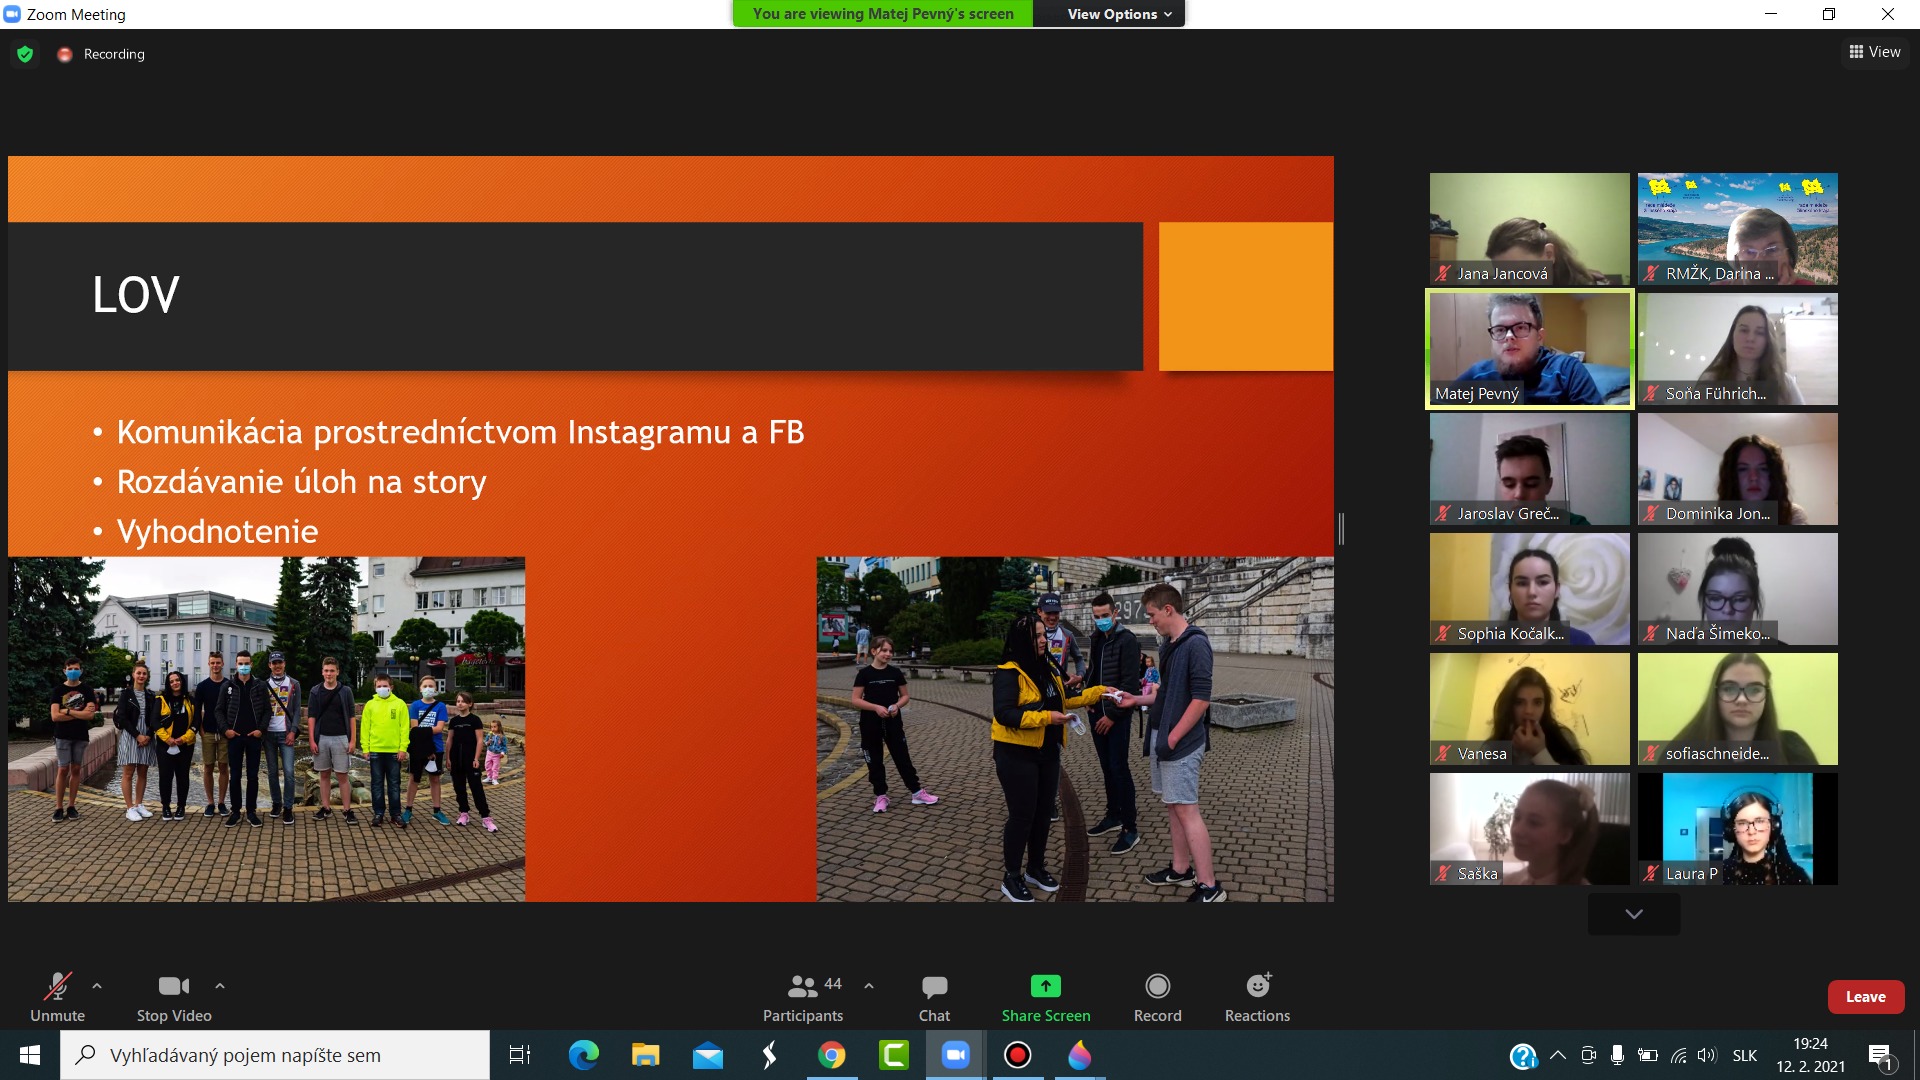Click the Windows search field
The width and height of the screenshot is (1920, 1080).
(275, 1055)
